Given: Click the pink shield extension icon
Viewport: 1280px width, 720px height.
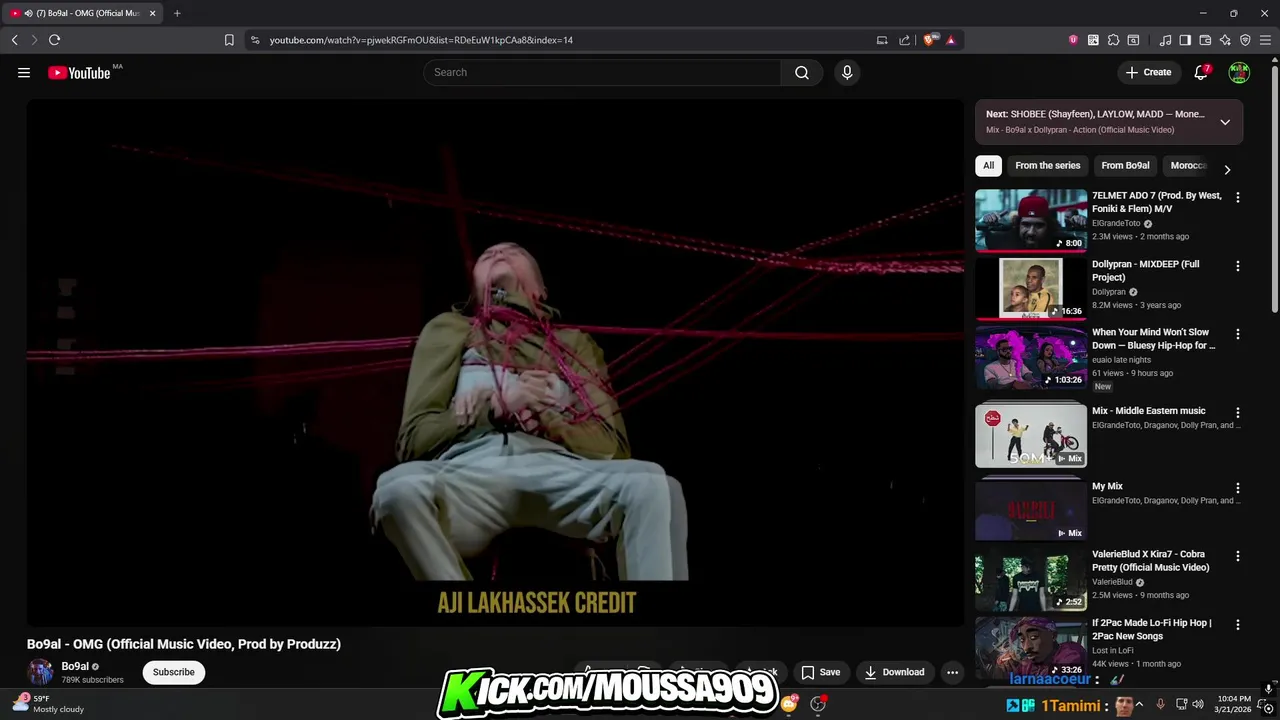Looking at the screenshot, I should coord(1073,40).
